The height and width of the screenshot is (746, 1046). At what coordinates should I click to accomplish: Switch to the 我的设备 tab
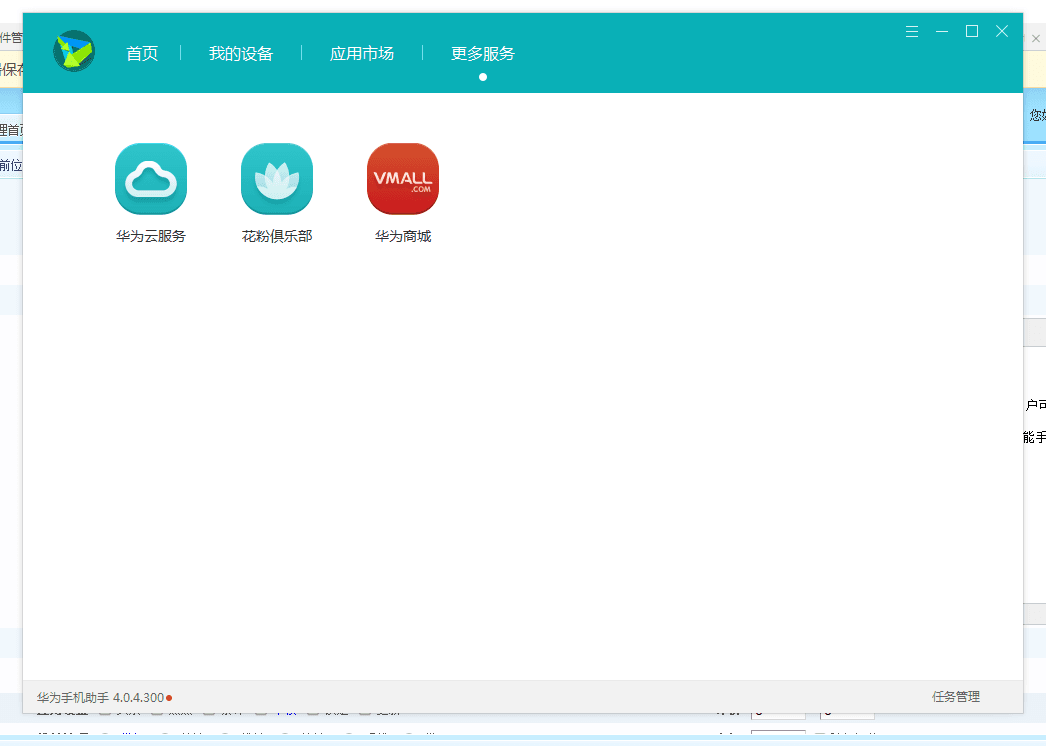[241, 53]
